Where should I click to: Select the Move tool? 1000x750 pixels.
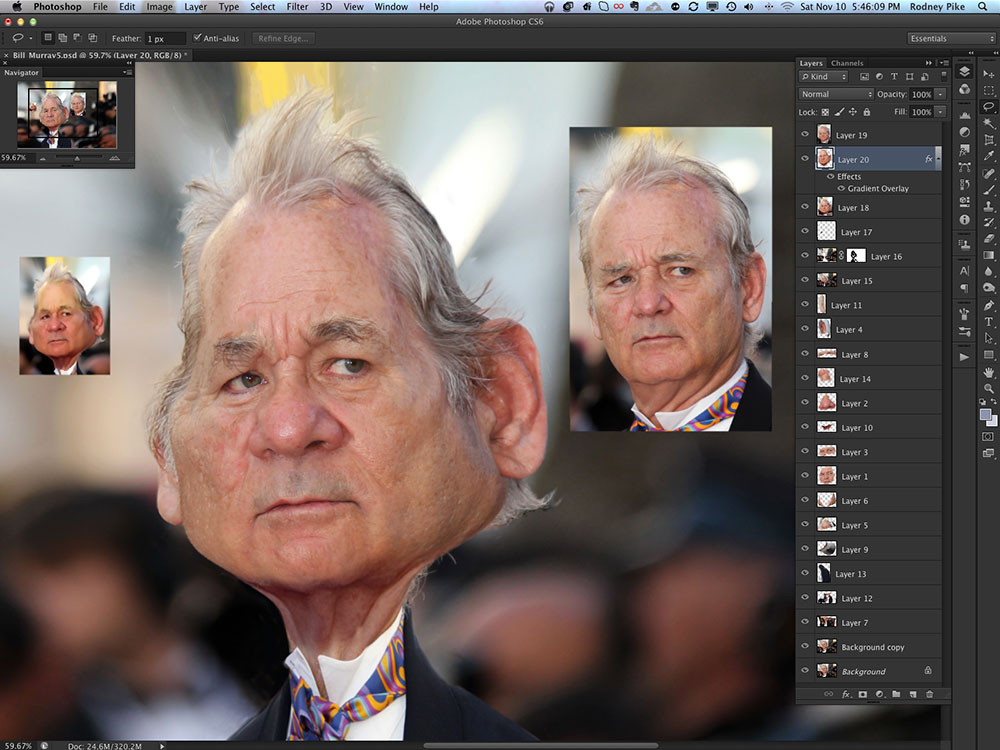coord(989,74)
